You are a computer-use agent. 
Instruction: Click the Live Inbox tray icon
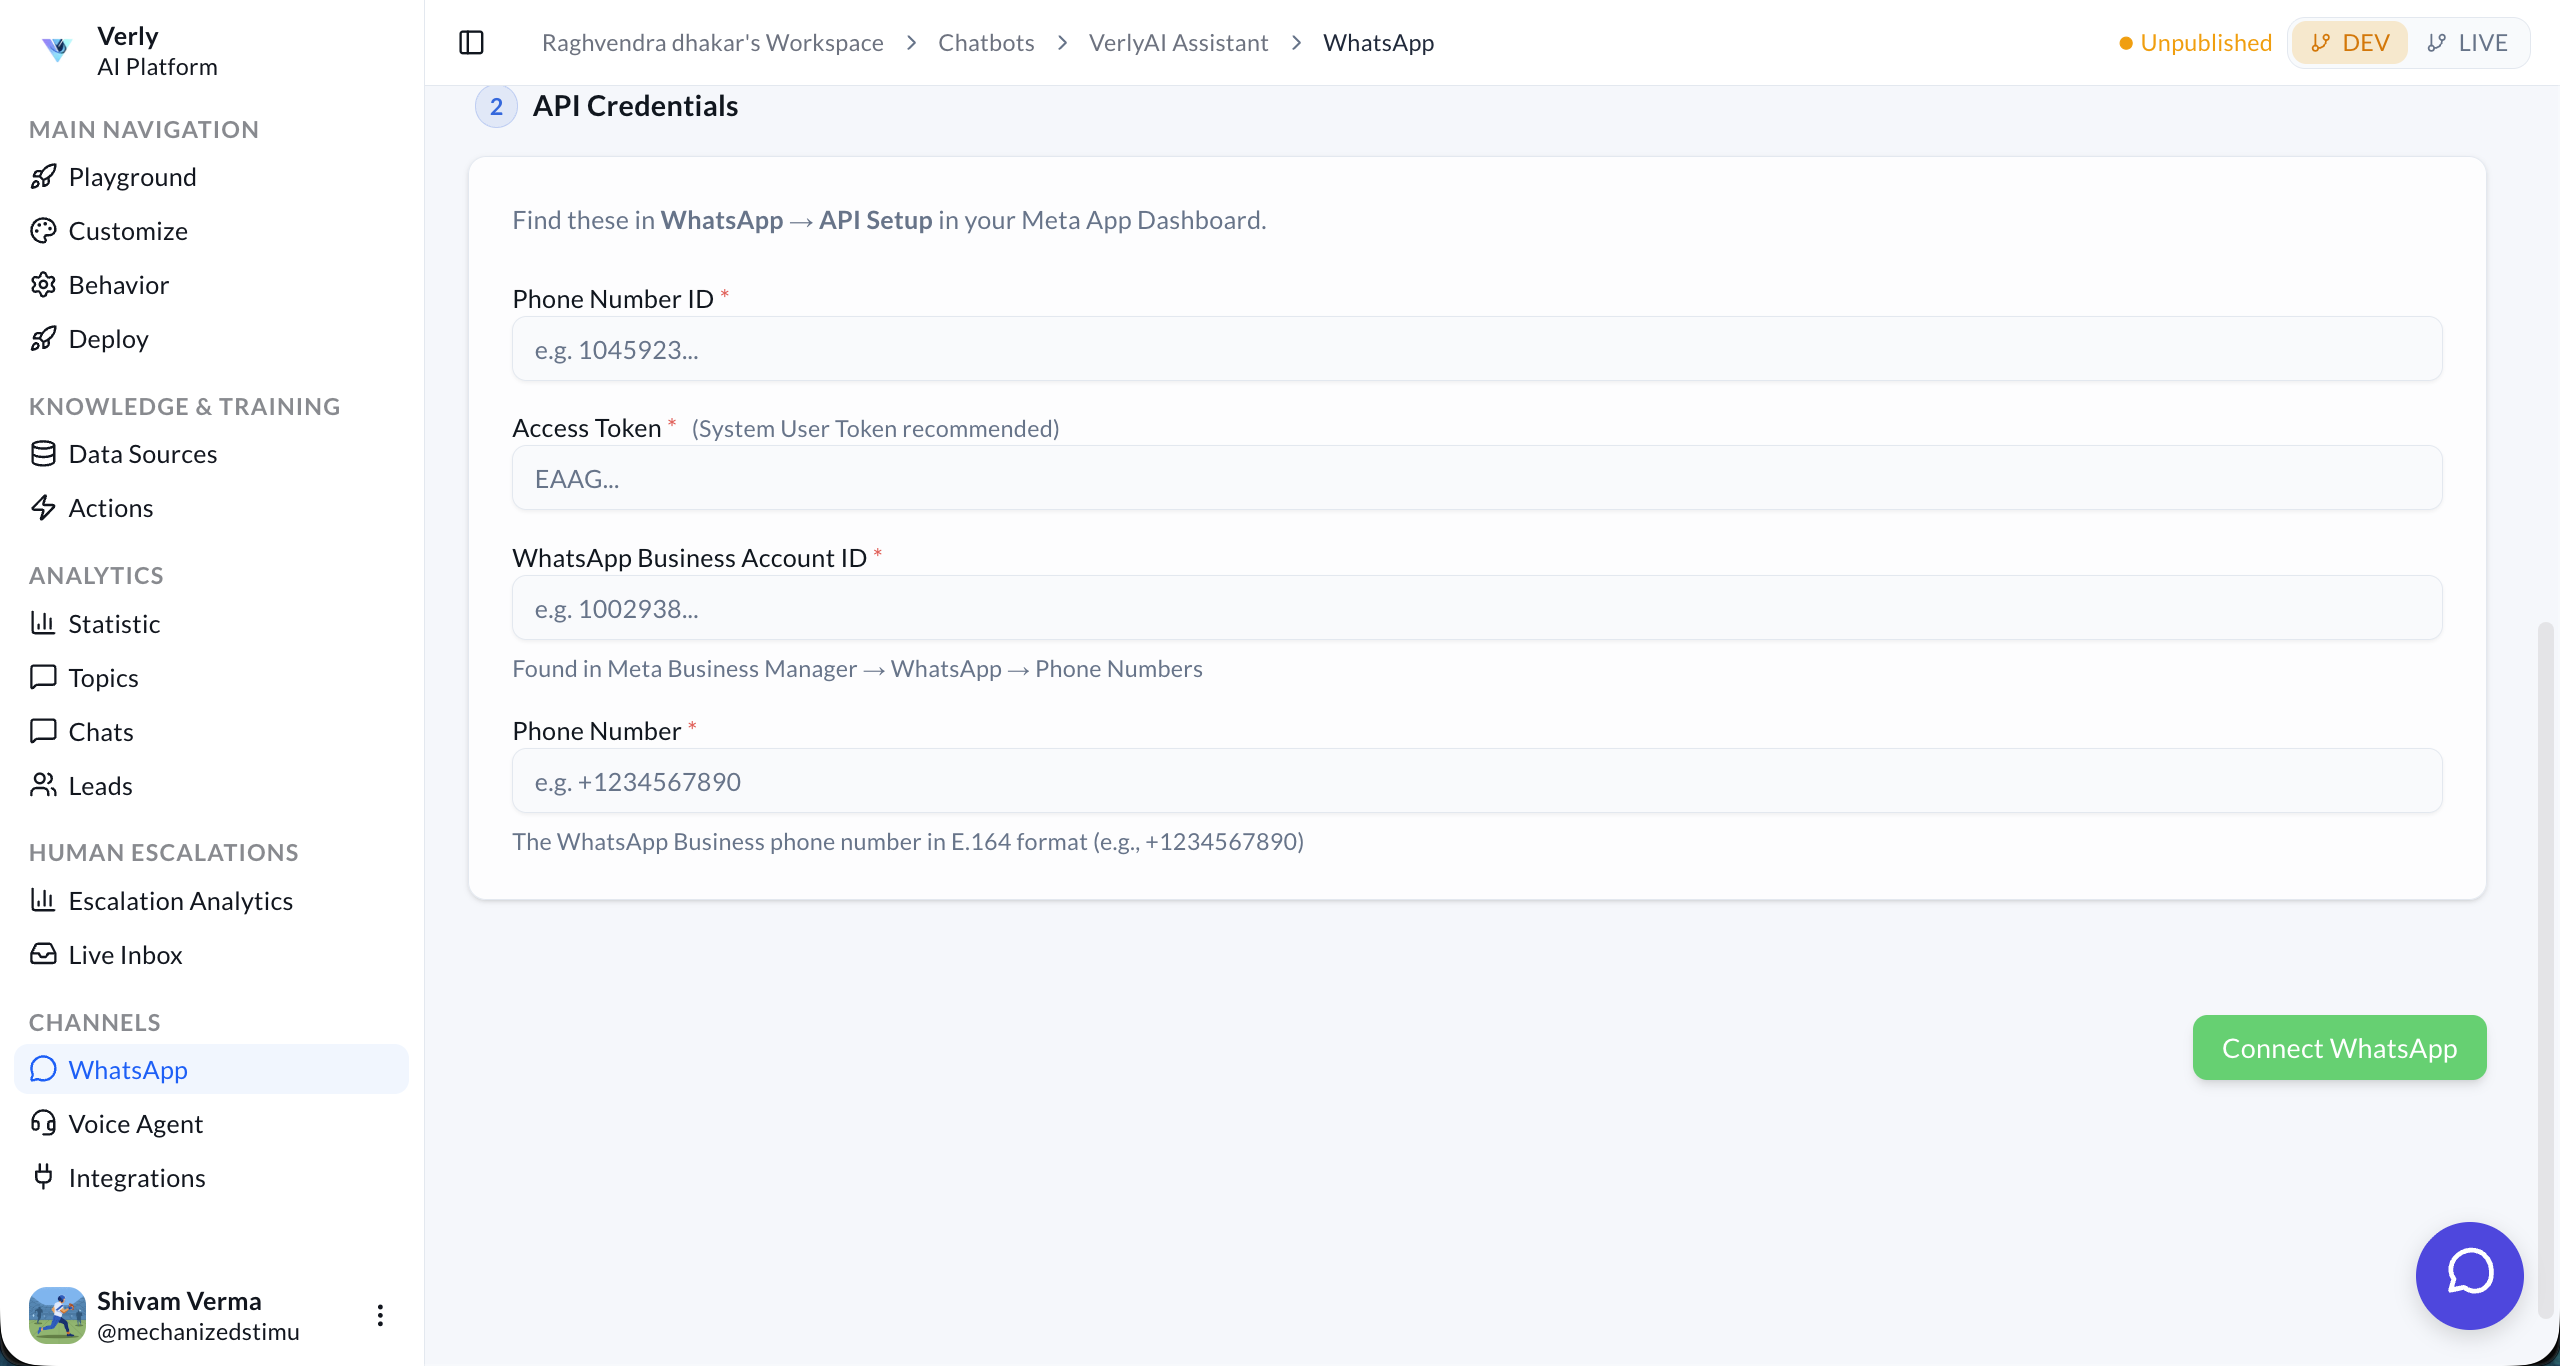pos(44,954)
